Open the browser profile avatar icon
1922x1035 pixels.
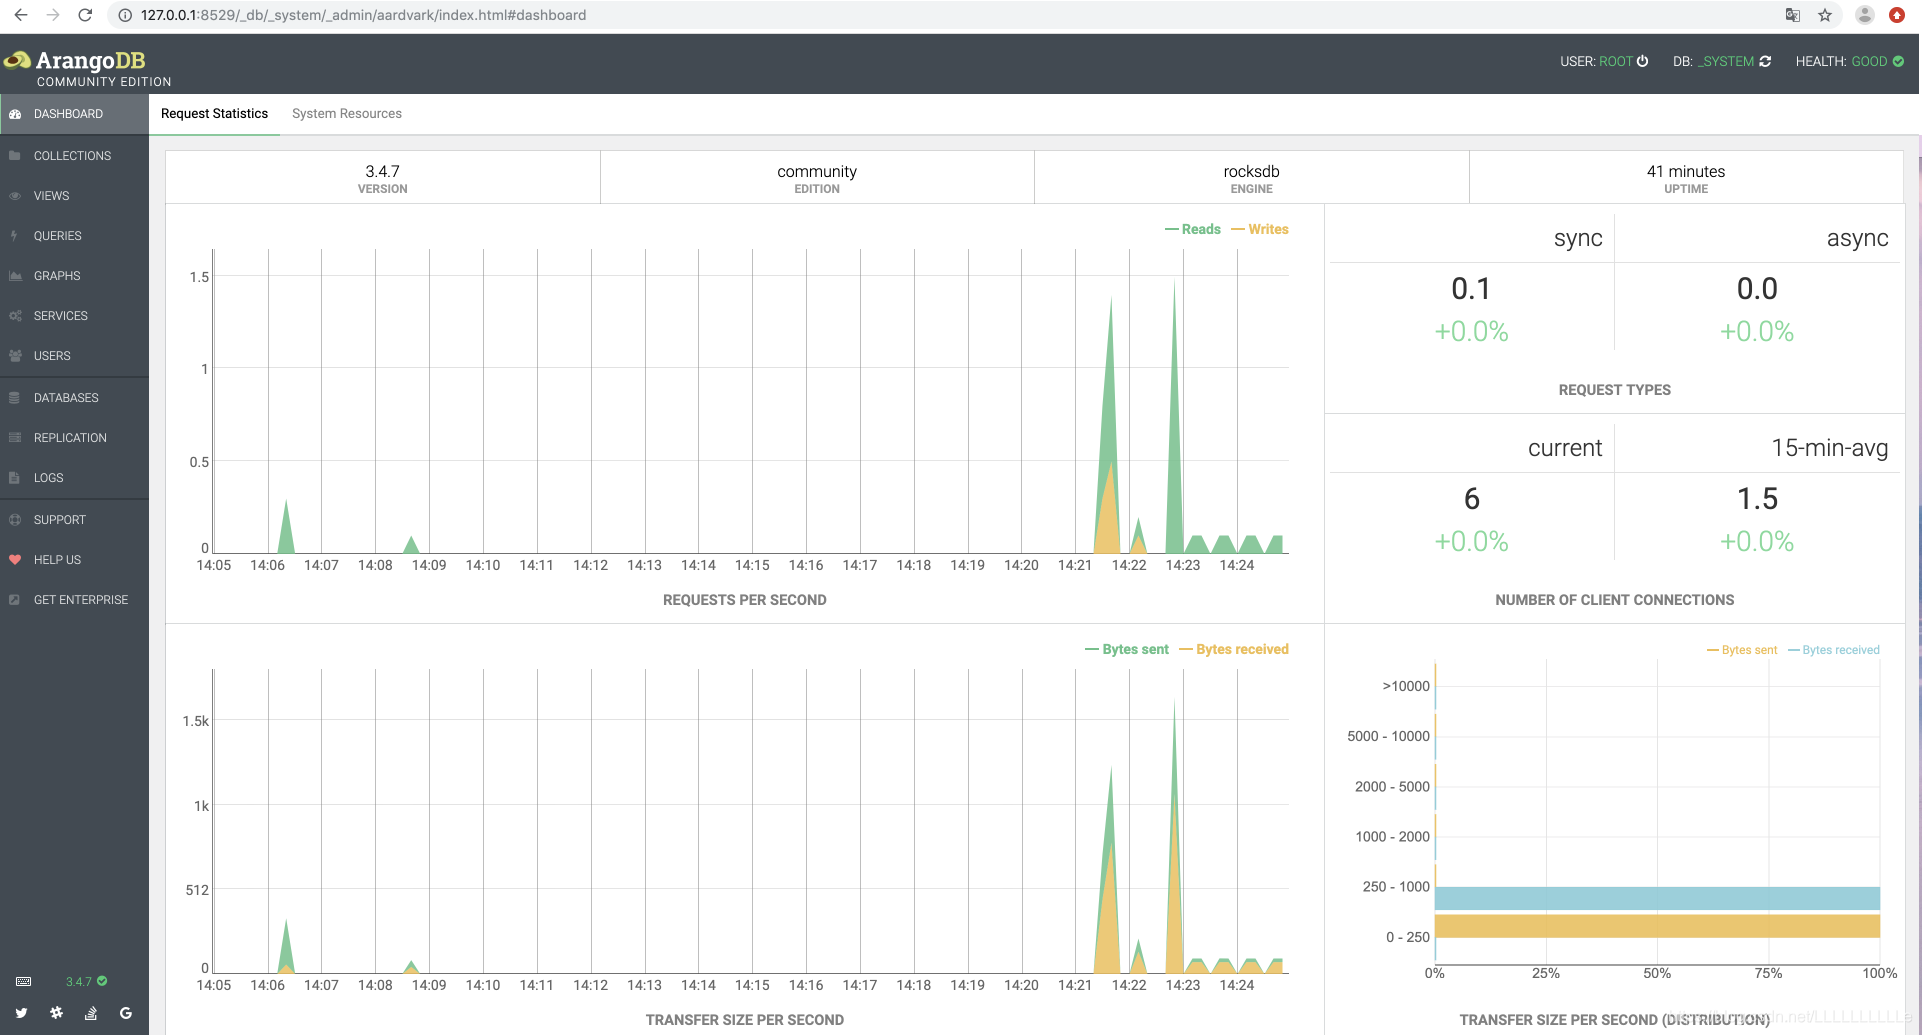pos(1865,15)
